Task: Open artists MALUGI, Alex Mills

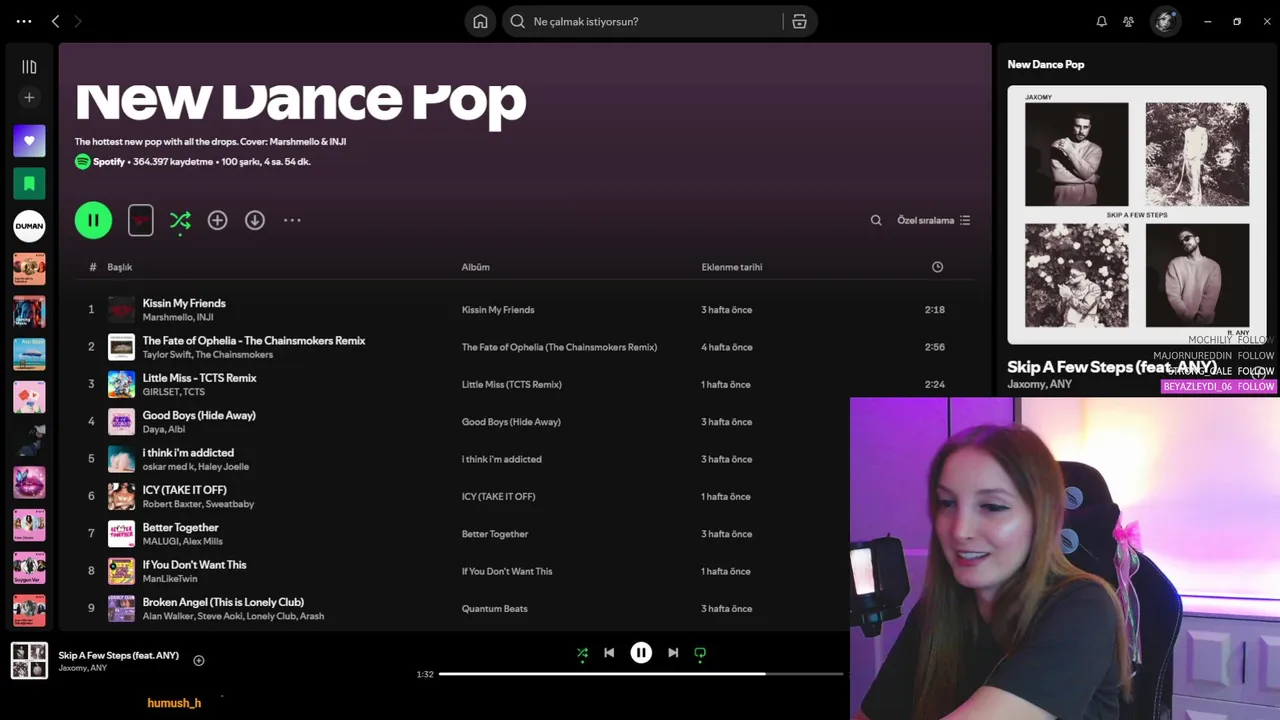Action: [x=182, y=541]
